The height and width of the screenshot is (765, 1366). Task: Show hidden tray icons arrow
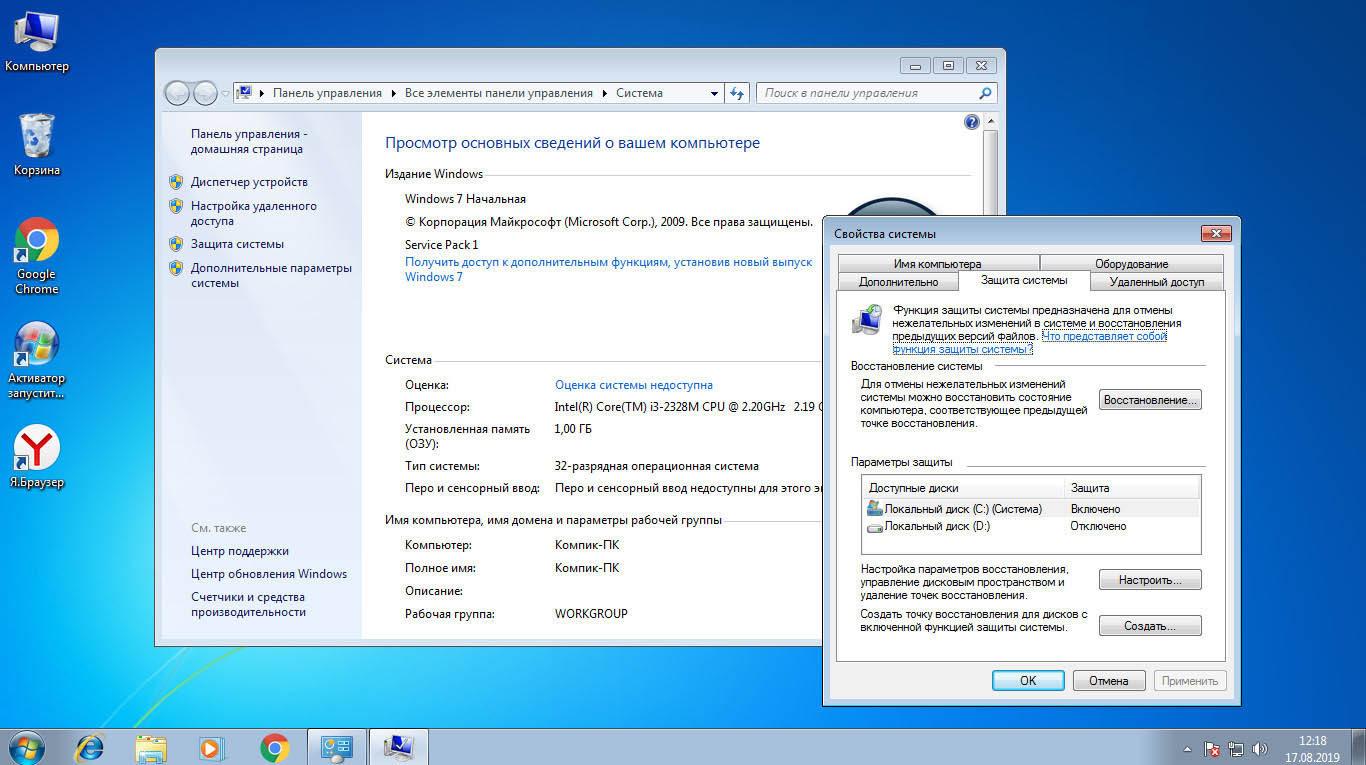pyautogui.click(x=1187, y=748)
